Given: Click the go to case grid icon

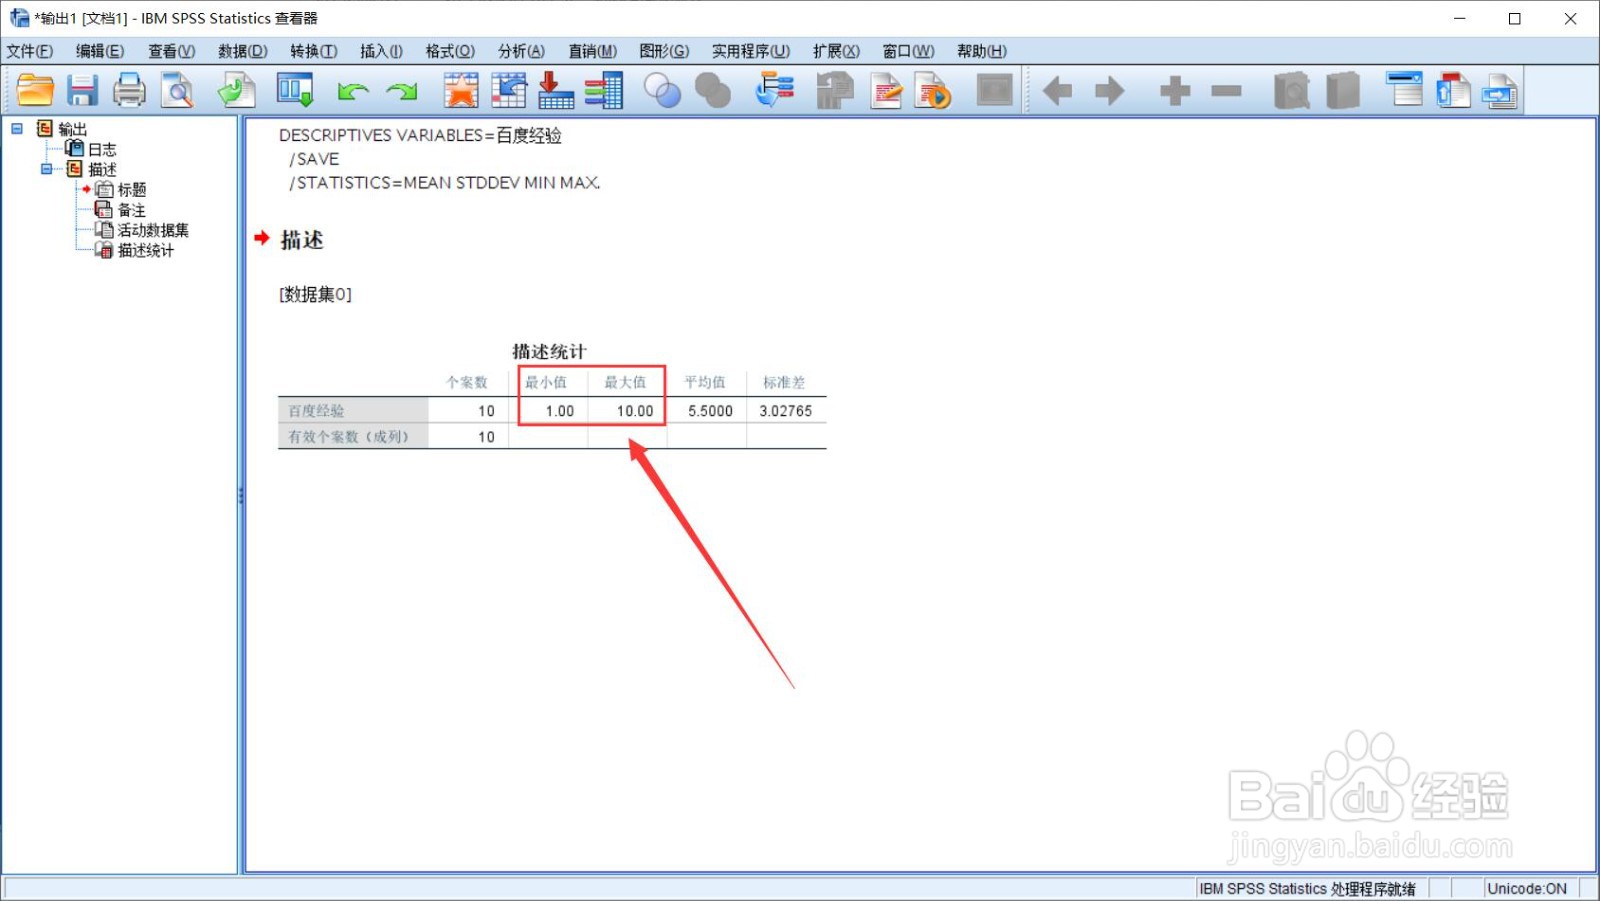Looking at the screenshot, I should click(509, 91).
